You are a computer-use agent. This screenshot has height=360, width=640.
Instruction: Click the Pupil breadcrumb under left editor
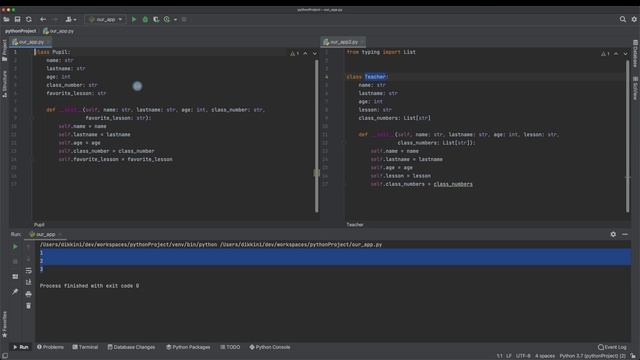tap(39, 225)
